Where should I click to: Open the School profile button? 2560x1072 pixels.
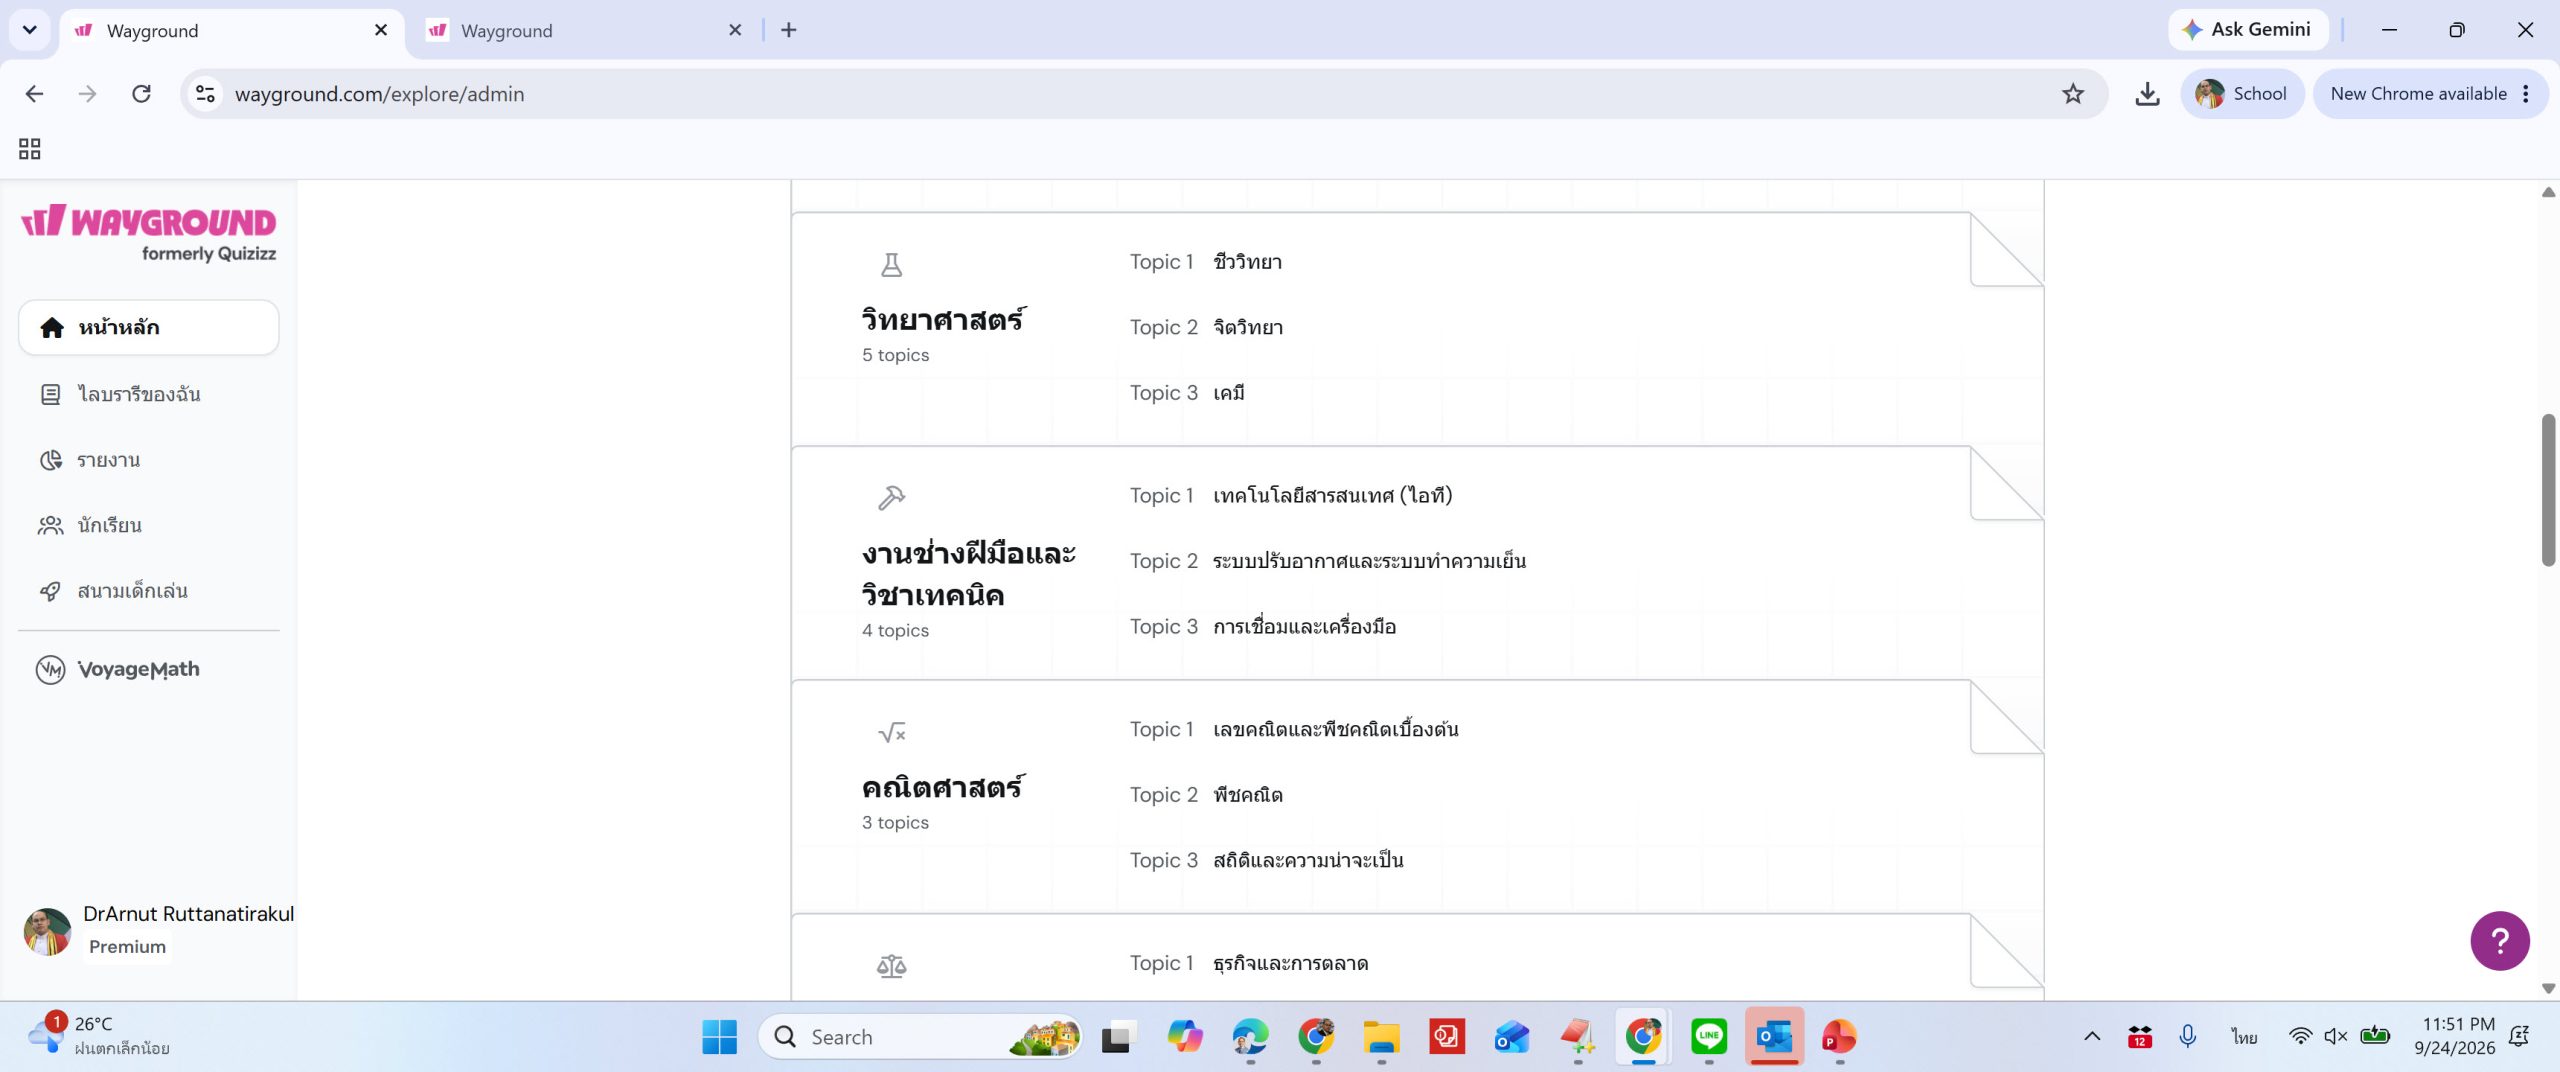tap(2242, 94)
